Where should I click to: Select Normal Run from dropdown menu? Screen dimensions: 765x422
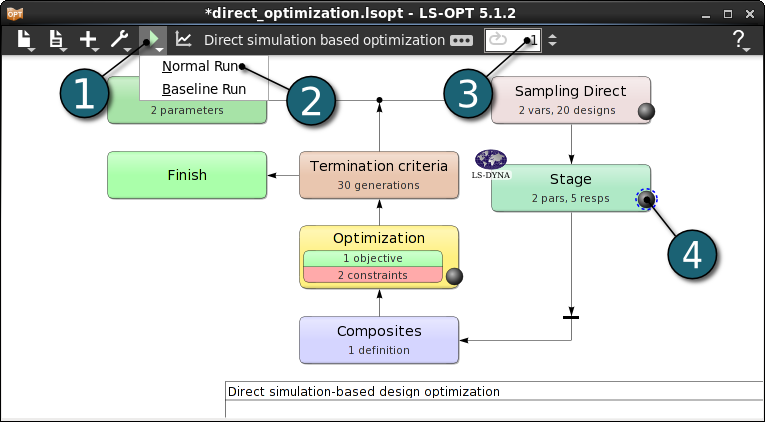coord(203,66)
